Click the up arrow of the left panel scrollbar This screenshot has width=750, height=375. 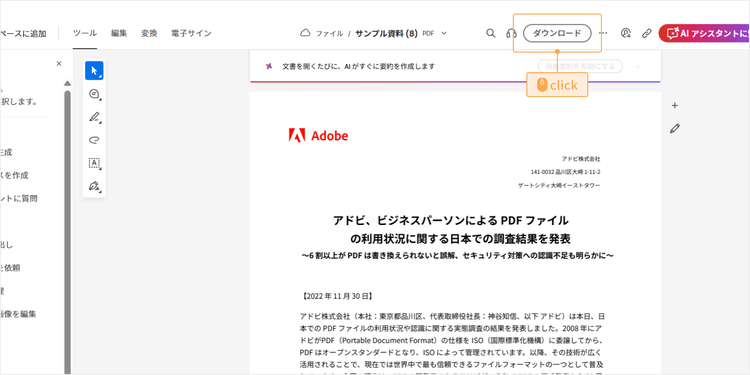pos(67,84)
